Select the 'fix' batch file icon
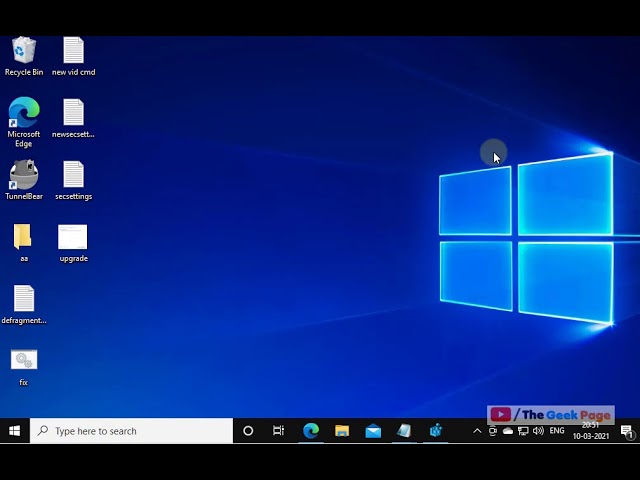This screenshot has height=480, width=640. 24,367
